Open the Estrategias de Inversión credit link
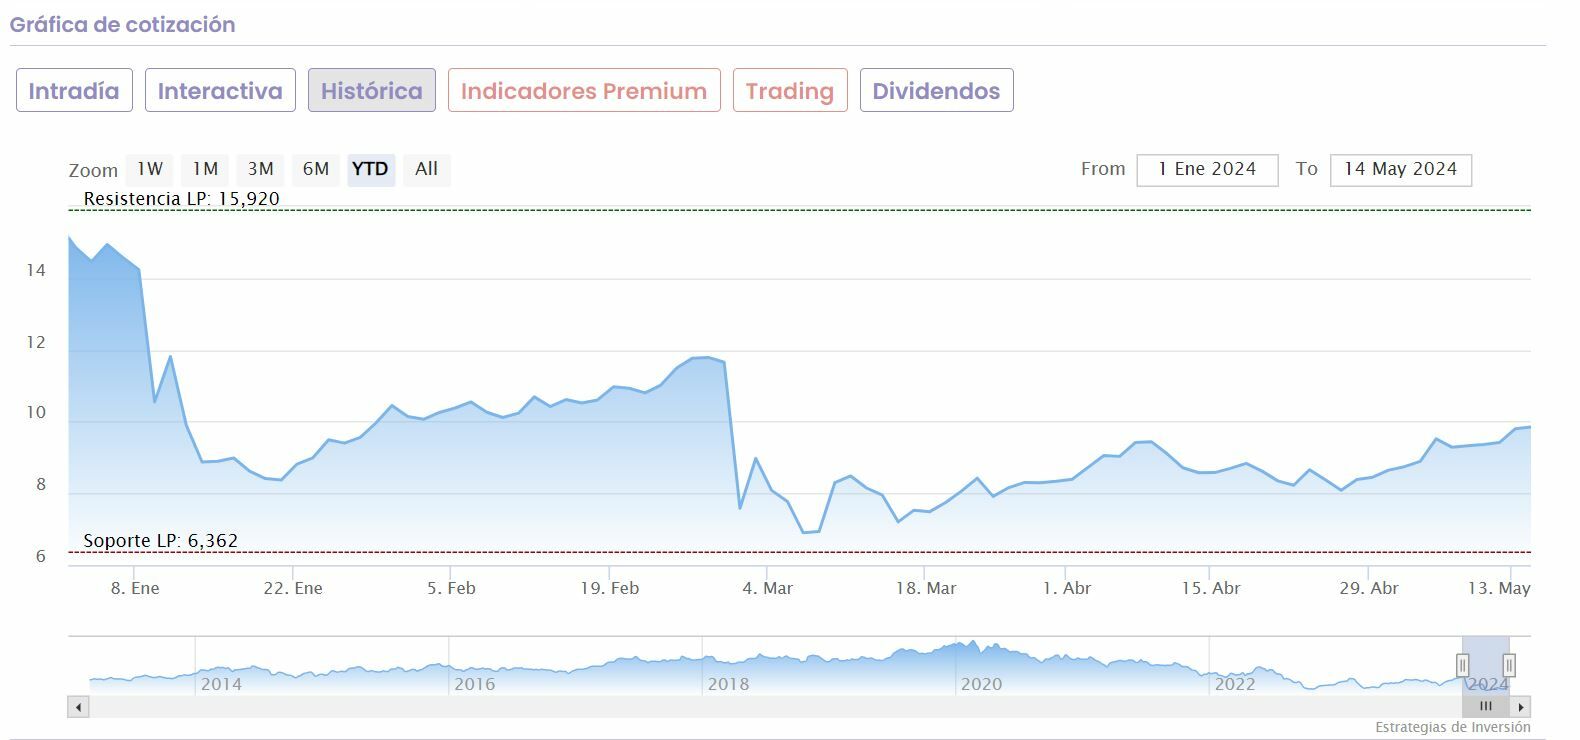Viewport: 1580px width, 740px height. 1452,728
